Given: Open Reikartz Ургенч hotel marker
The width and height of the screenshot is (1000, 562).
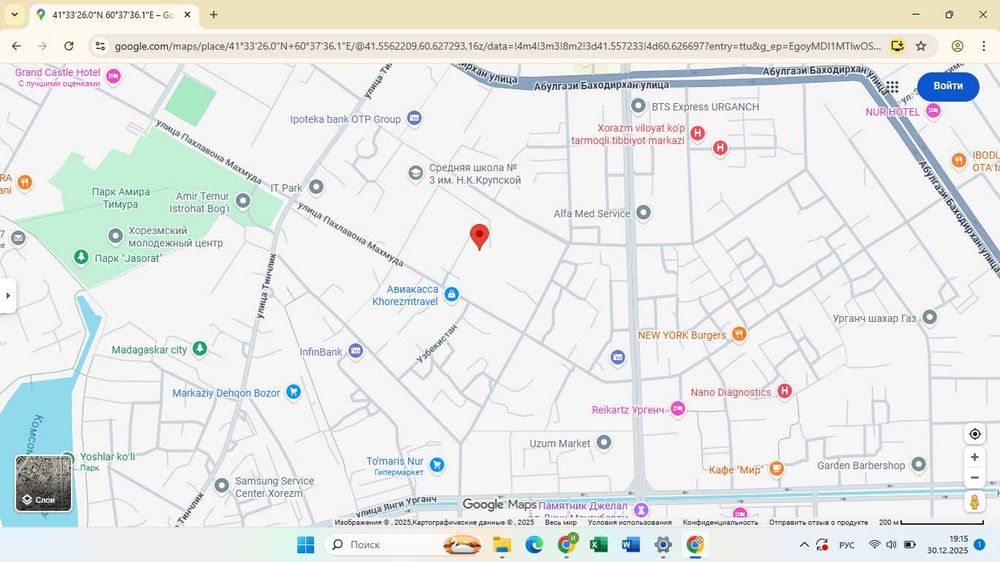Looking at the screenshot, I should pos(678,409).
